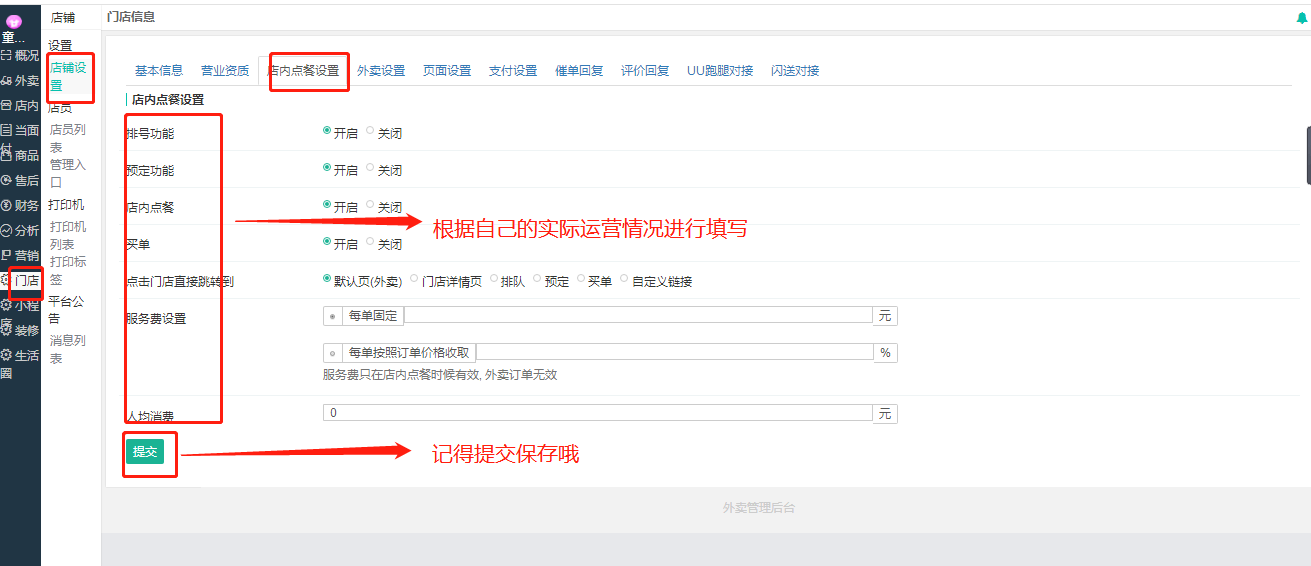Open 打印标签 in the submenu
This screenshot has height=566, width=1311.
click(69, 270)
